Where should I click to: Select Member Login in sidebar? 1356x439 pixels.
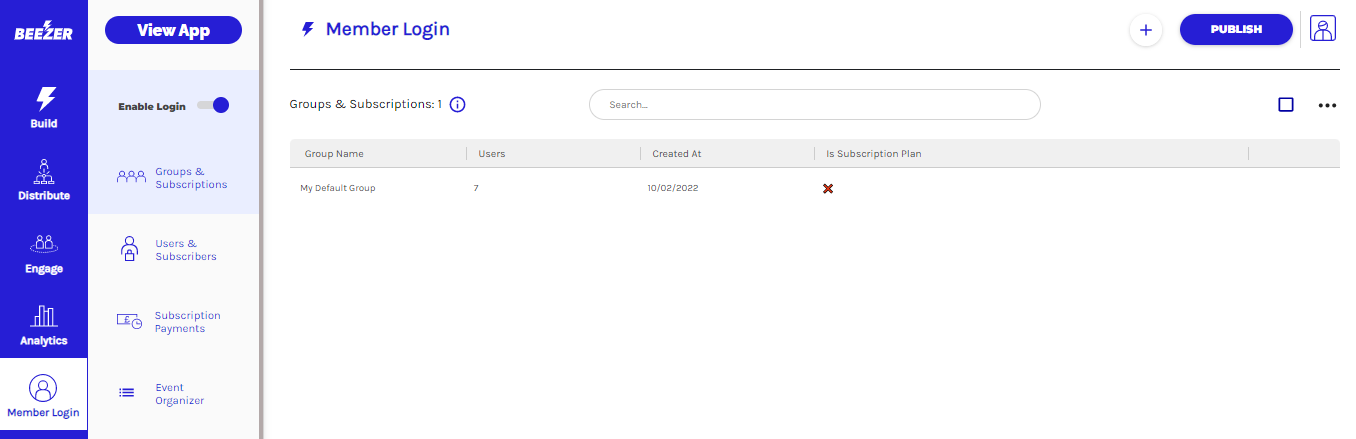(x=43, y=396)
